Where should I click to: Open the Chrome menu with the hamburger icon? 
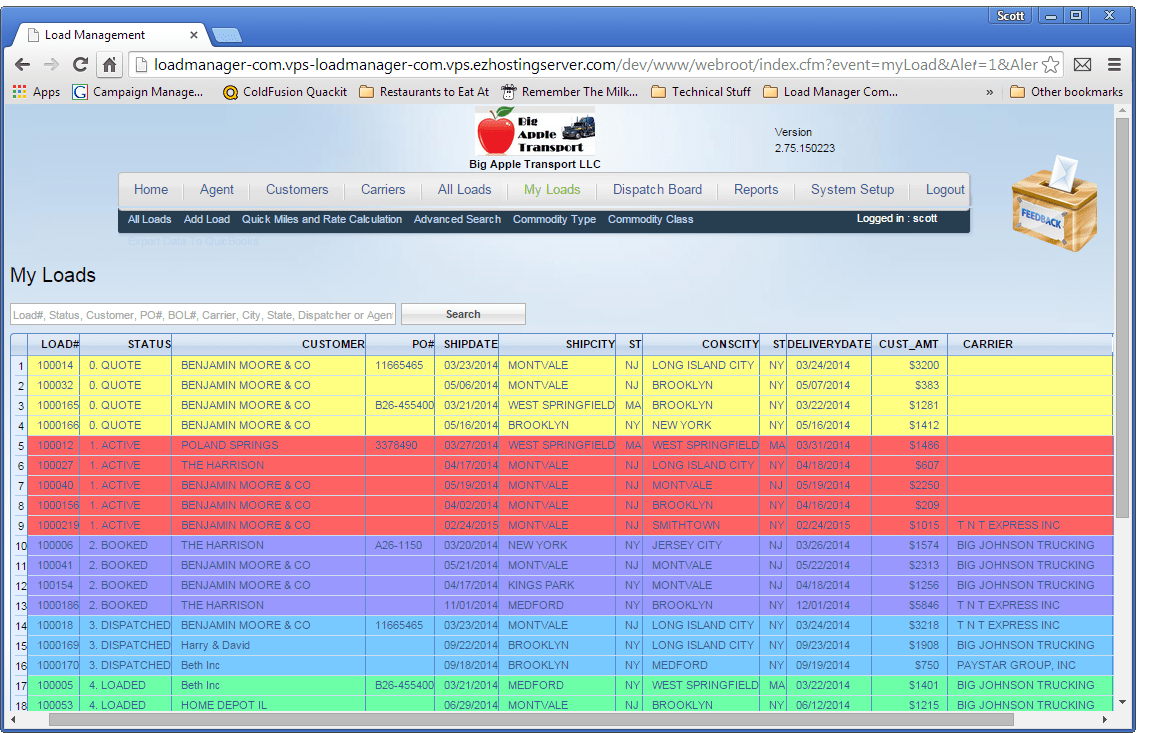[x=1114, y=62]
